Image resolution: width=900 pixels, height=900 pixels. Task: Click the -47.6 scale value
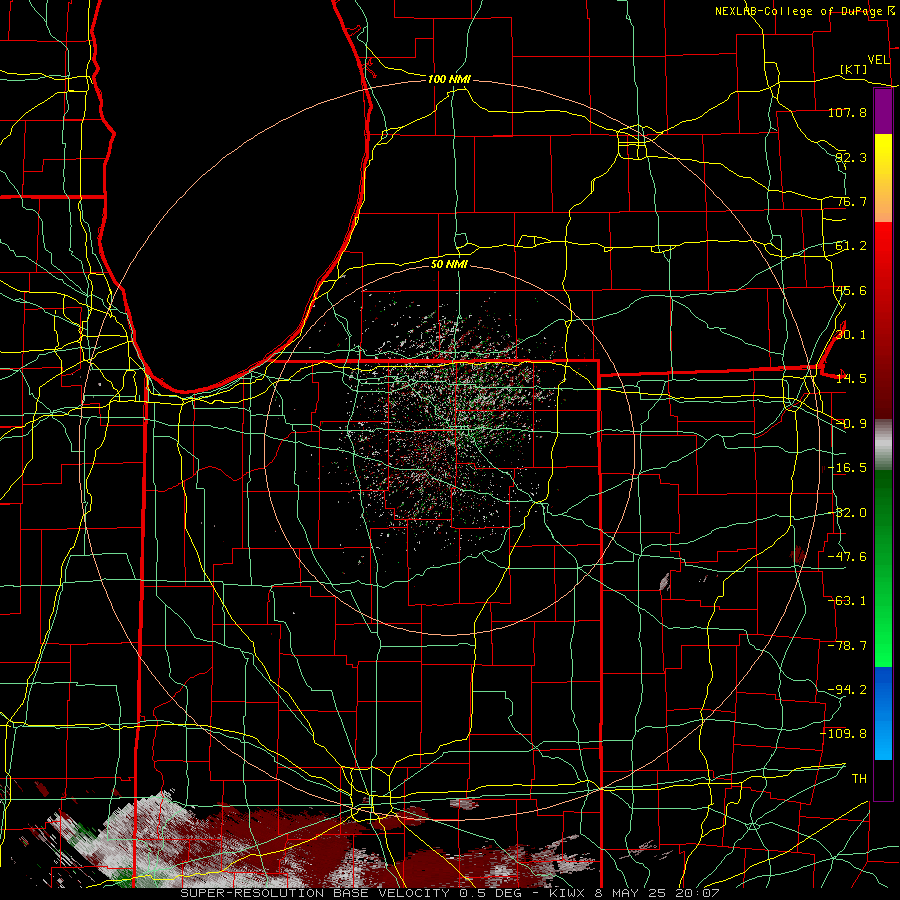(x=847, y=557)
